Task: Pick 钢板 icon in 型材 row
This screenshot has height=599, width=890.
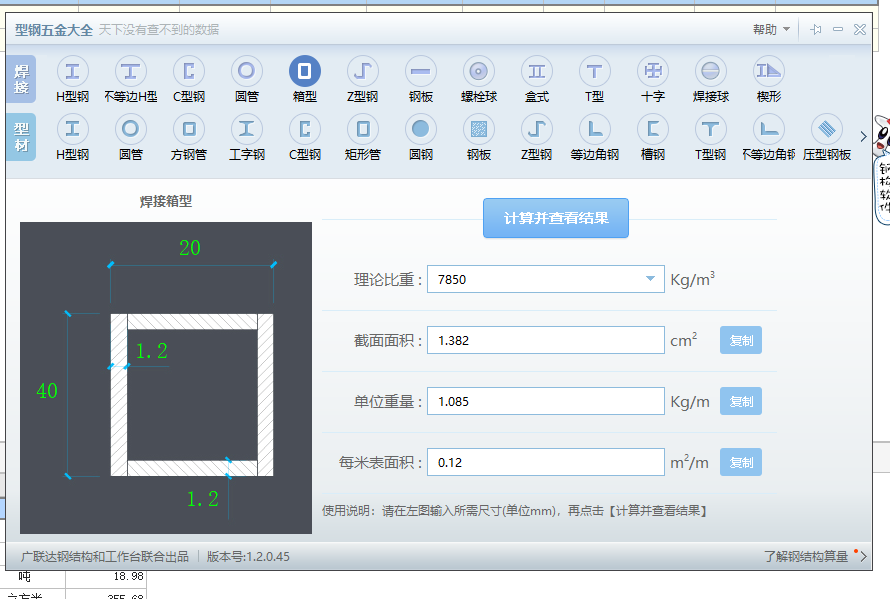Action: coord(479,129)
